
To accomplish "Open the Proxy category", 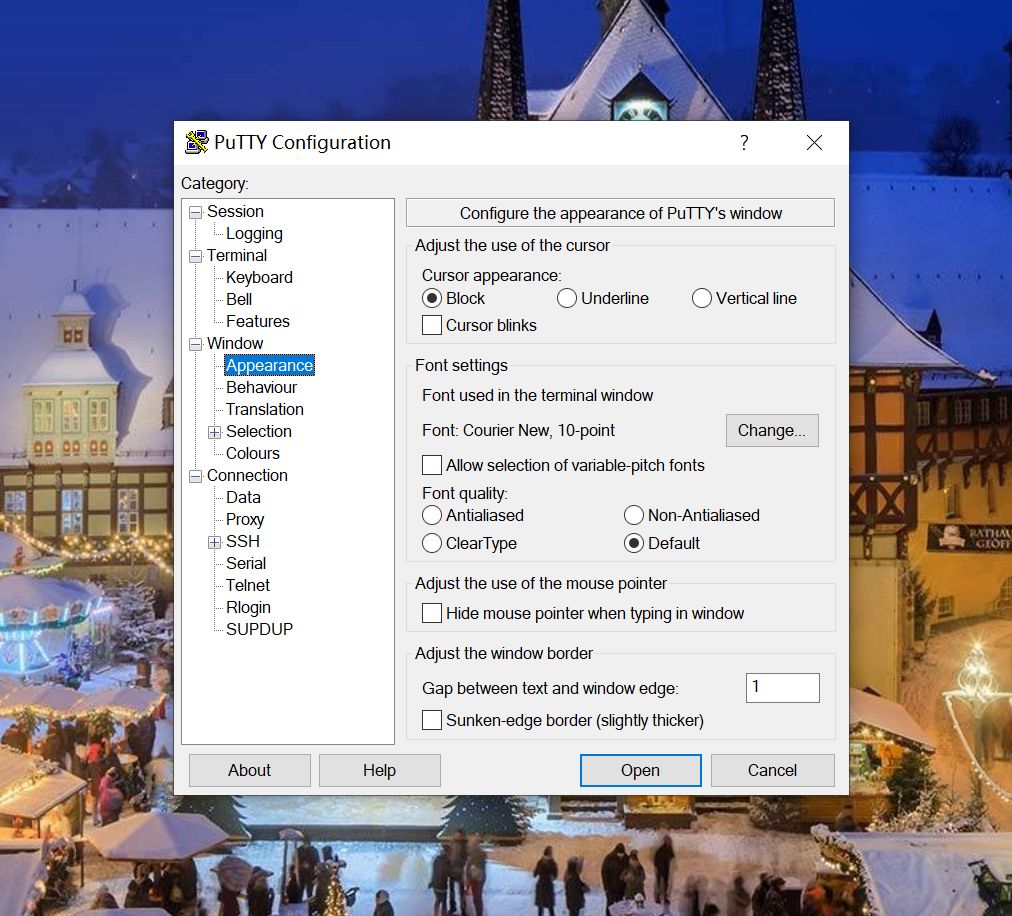I will [245, 519].
